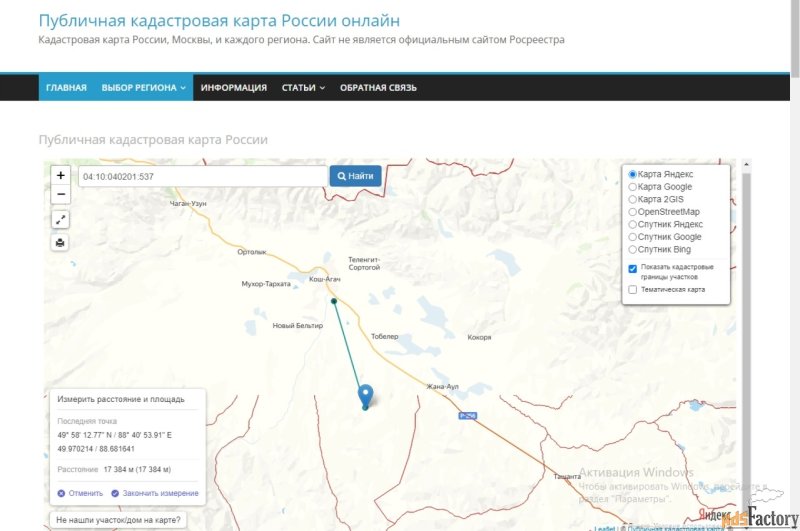Click Ортолык label on map
Image resolution: width=800 pixels, height=531 pixels.
[252, 251]
